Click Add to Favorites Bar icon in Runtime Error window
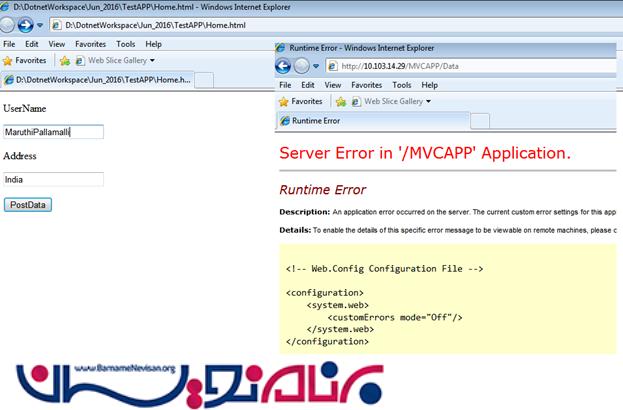This screenshot has height=410, width=623. [x=341, y=101]
